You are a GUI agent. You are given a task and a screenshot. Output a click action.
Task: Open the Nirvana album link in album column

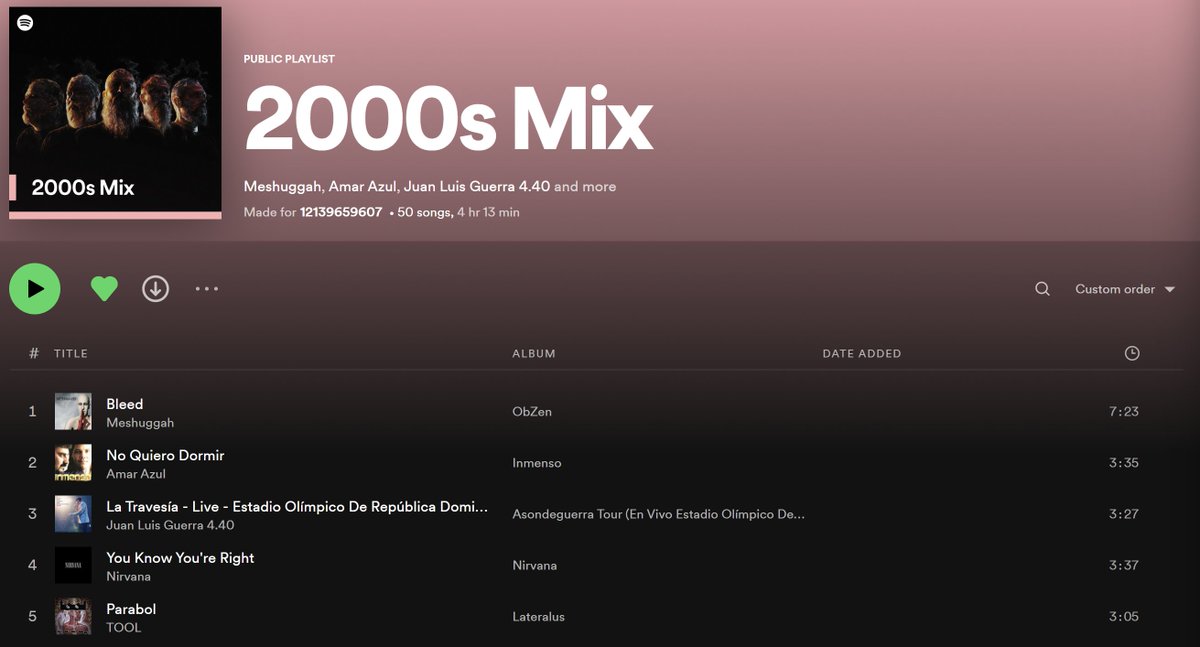[535, 565]
